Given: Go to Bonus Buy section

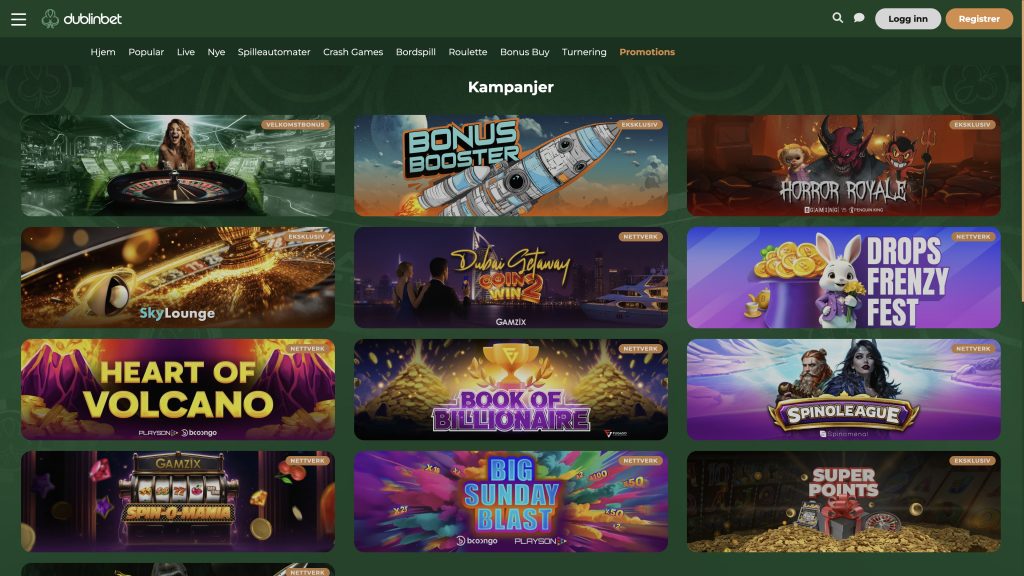Looking at the screenshot, I should 524,52.
